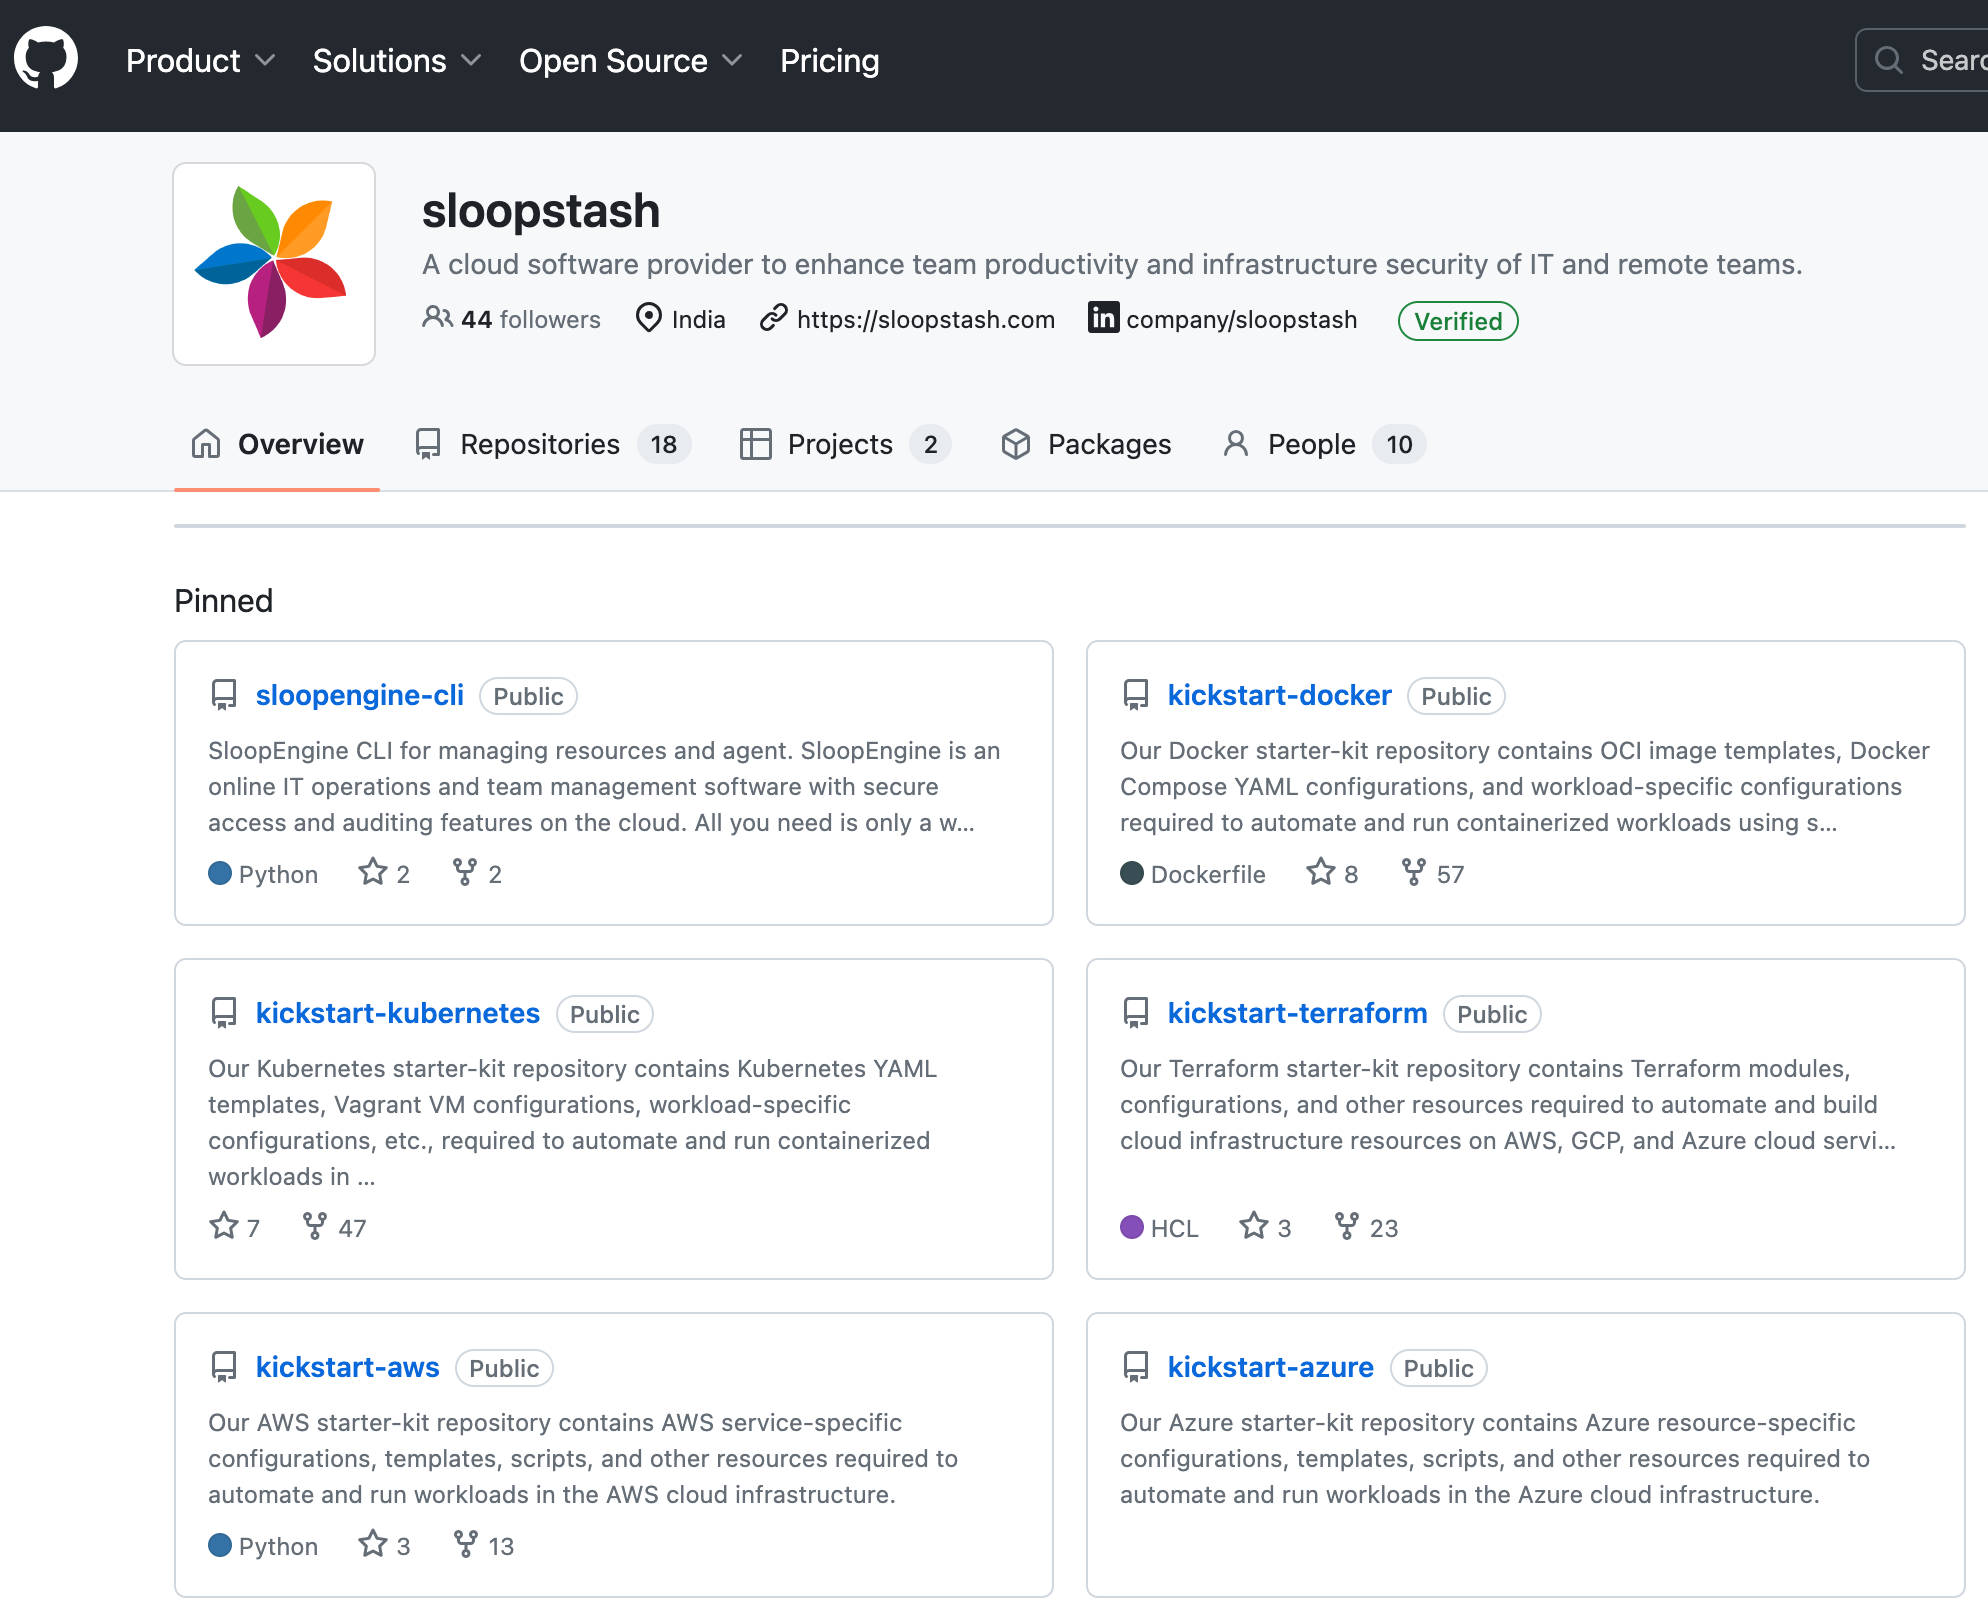Screen dimensions: 1988x1614
Task: Open the Pricing page
Action: (829, 61)
